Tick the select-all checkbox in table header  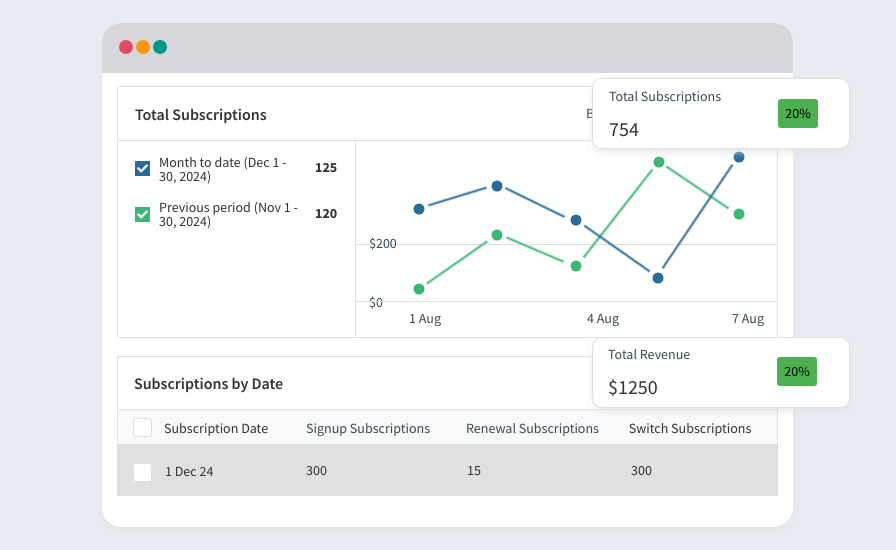pos(142,428)
